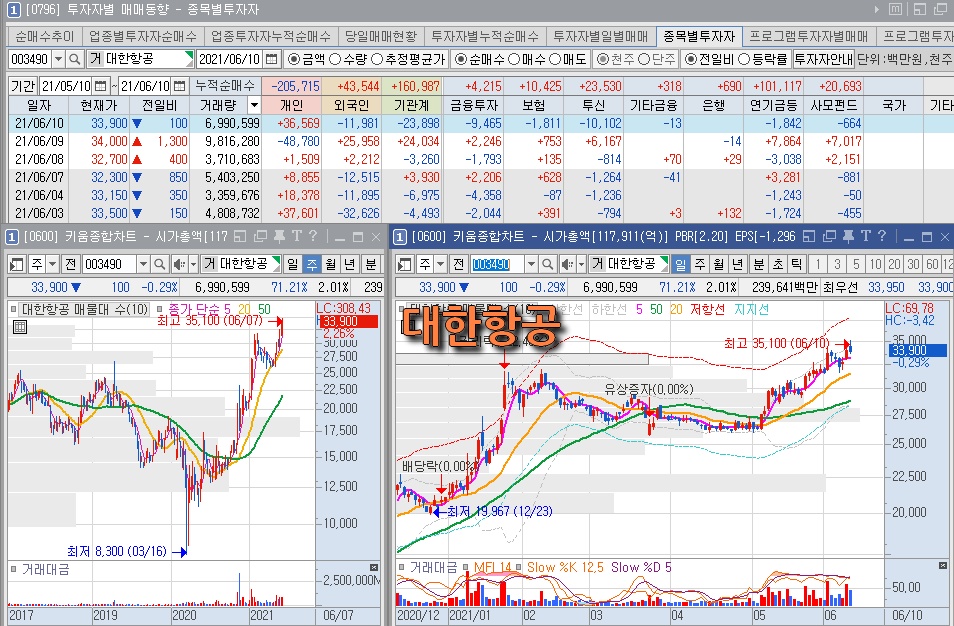Select the 등락률 radio button
This screenshot has width=954, height=626.
point(743,59)
